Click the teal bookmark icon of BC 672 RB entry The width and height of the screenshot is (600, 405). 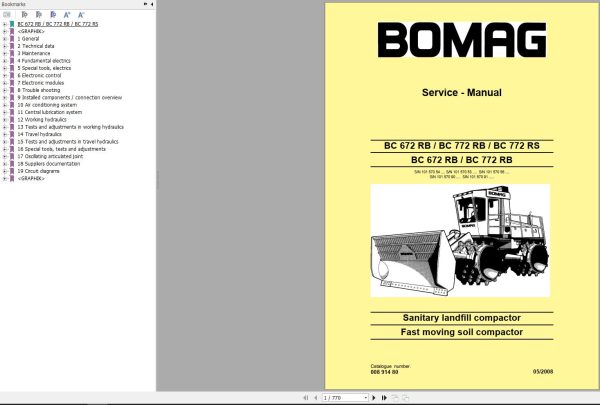(x=12, y=24)
